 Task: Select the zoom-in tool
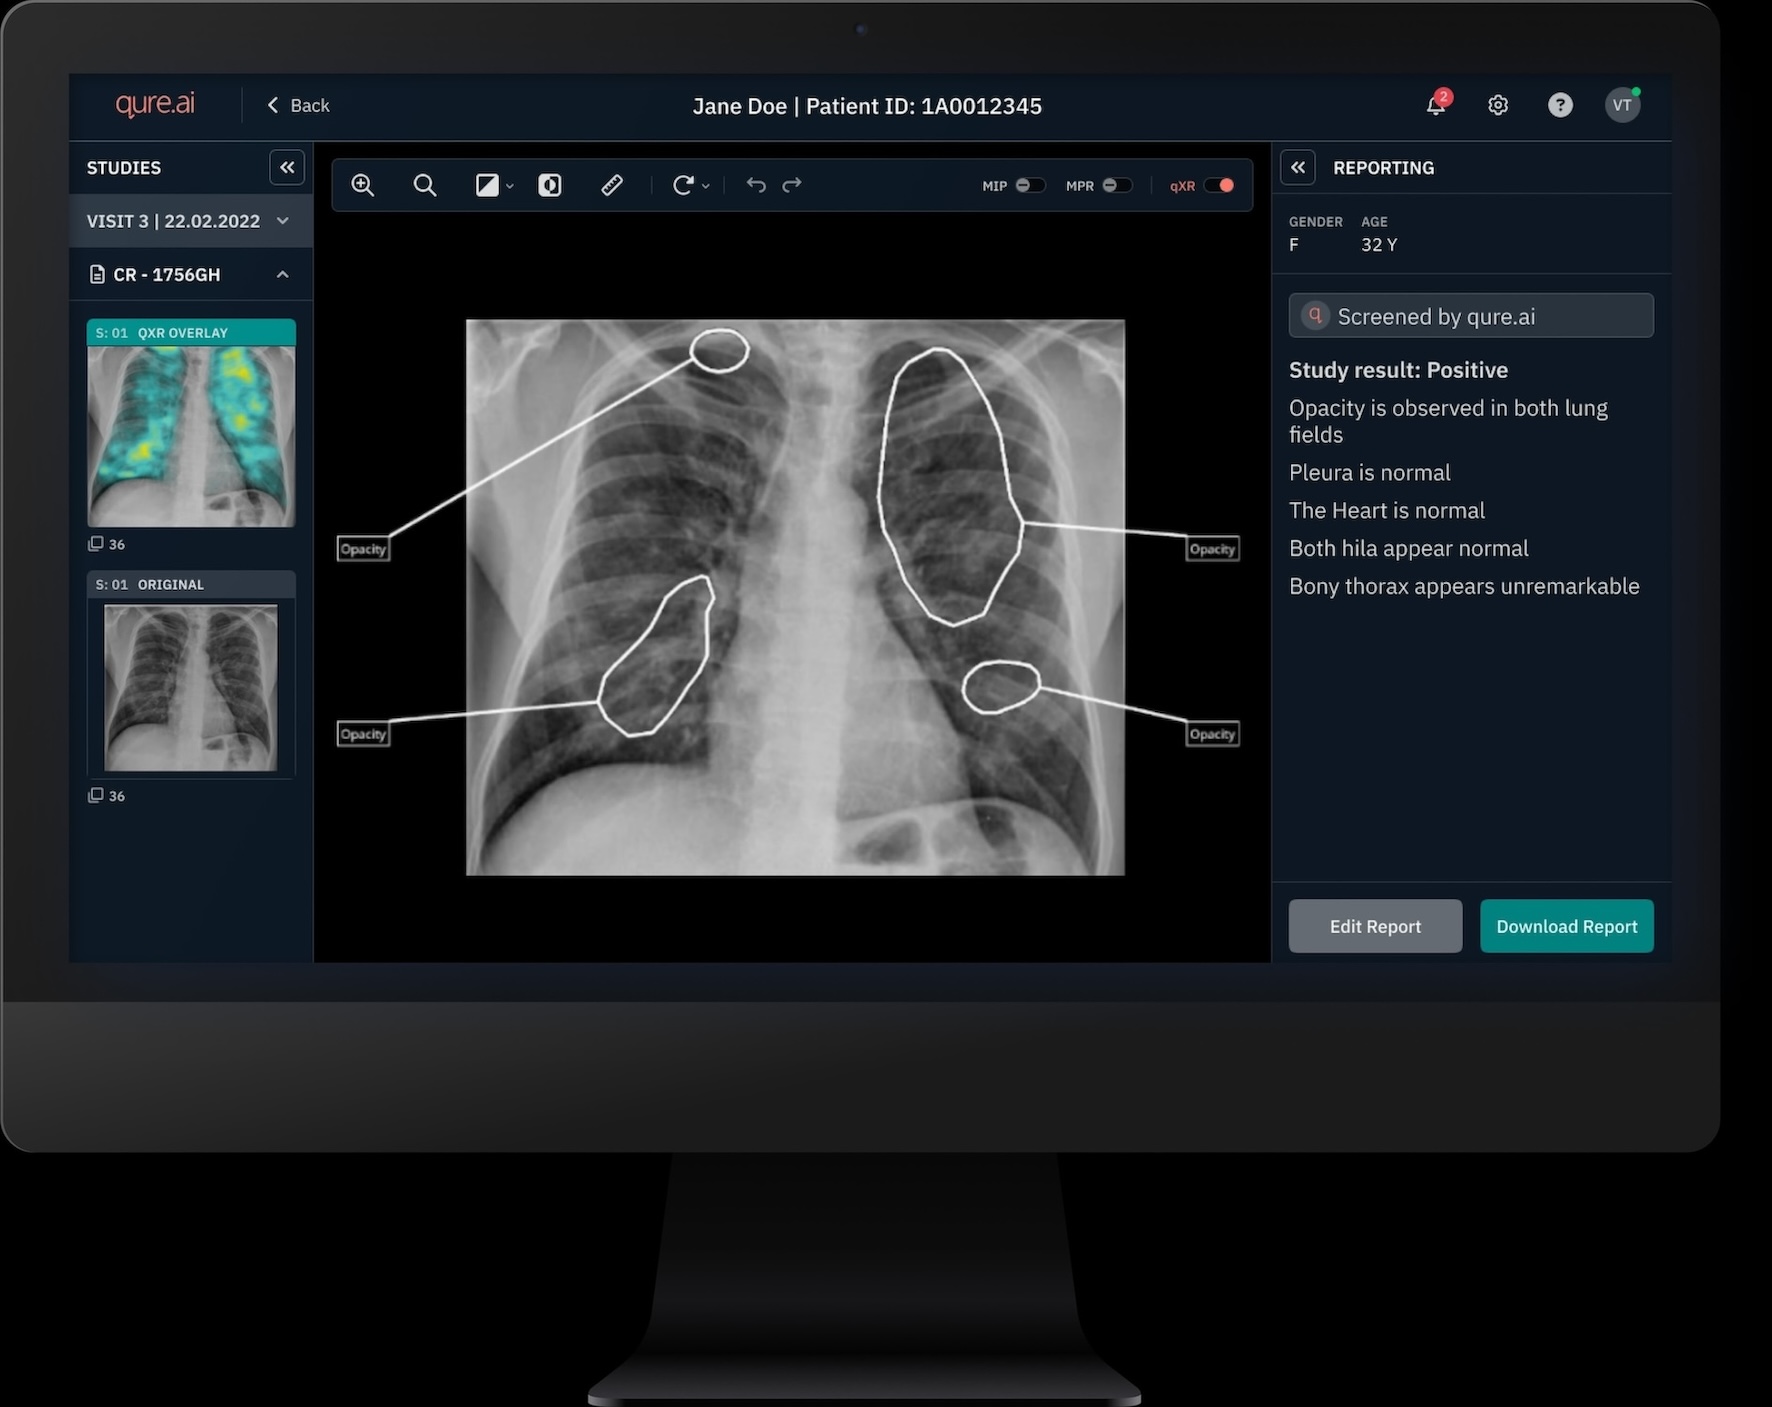point(363,185)
